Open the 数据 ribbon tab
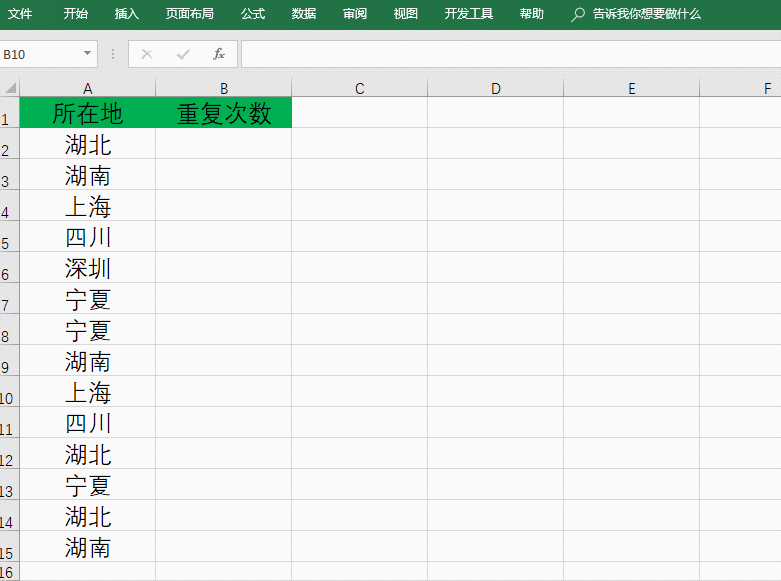Screen dimensions: 781x581 click(304, 13)
